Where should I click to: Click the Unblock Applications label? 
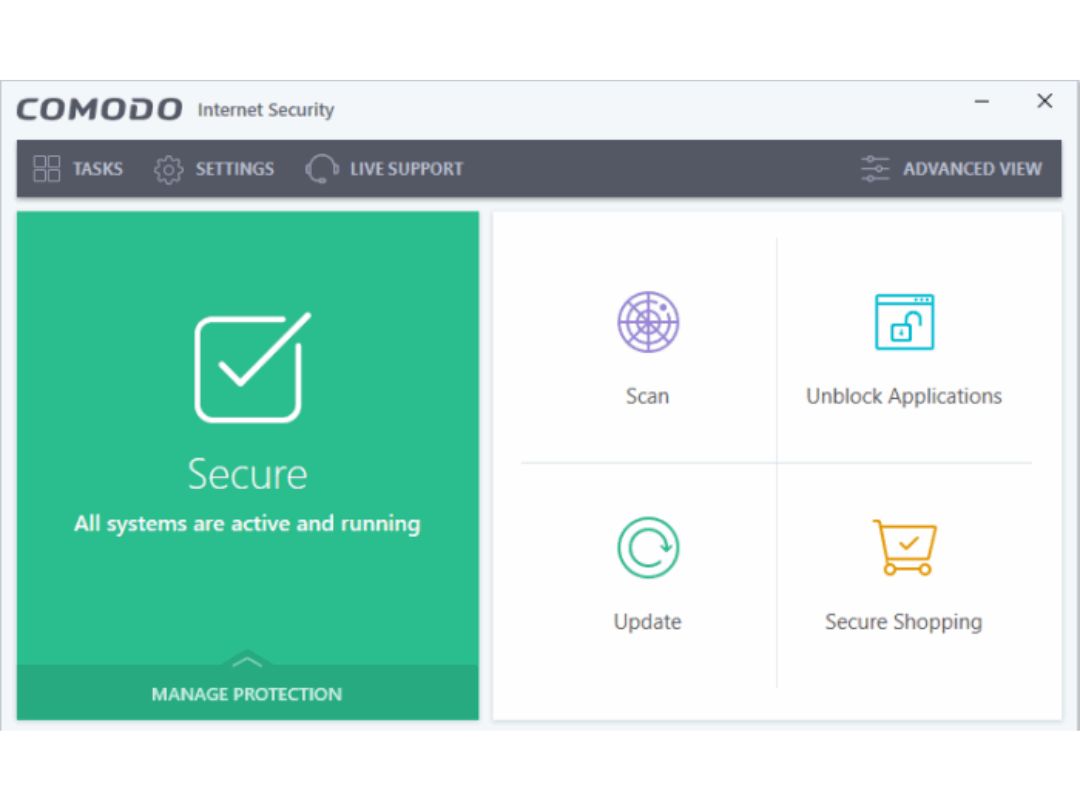point(904,397)
